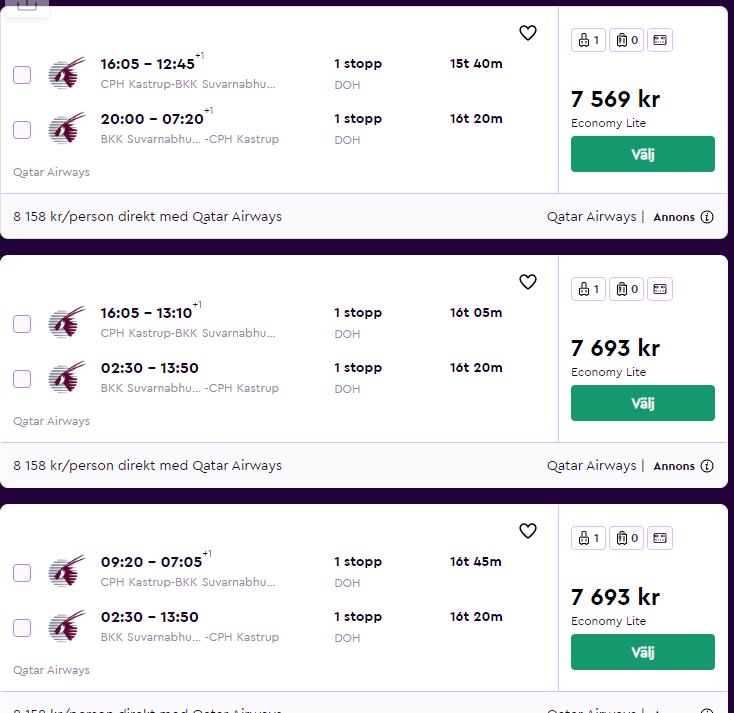Click Välj on the third flight card

[x=642, y=652]
